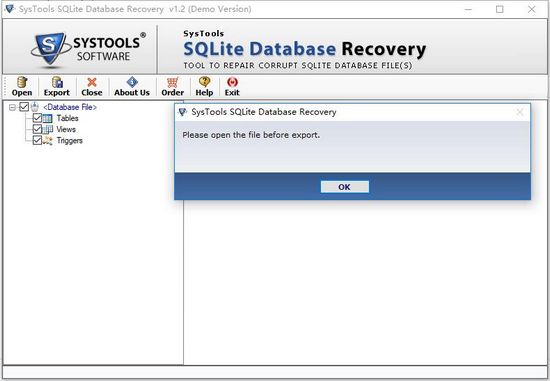This screenshot has height=381, width=550.
Task: Click the Triggers icon in tree
Action: click(x=48, y=141)
